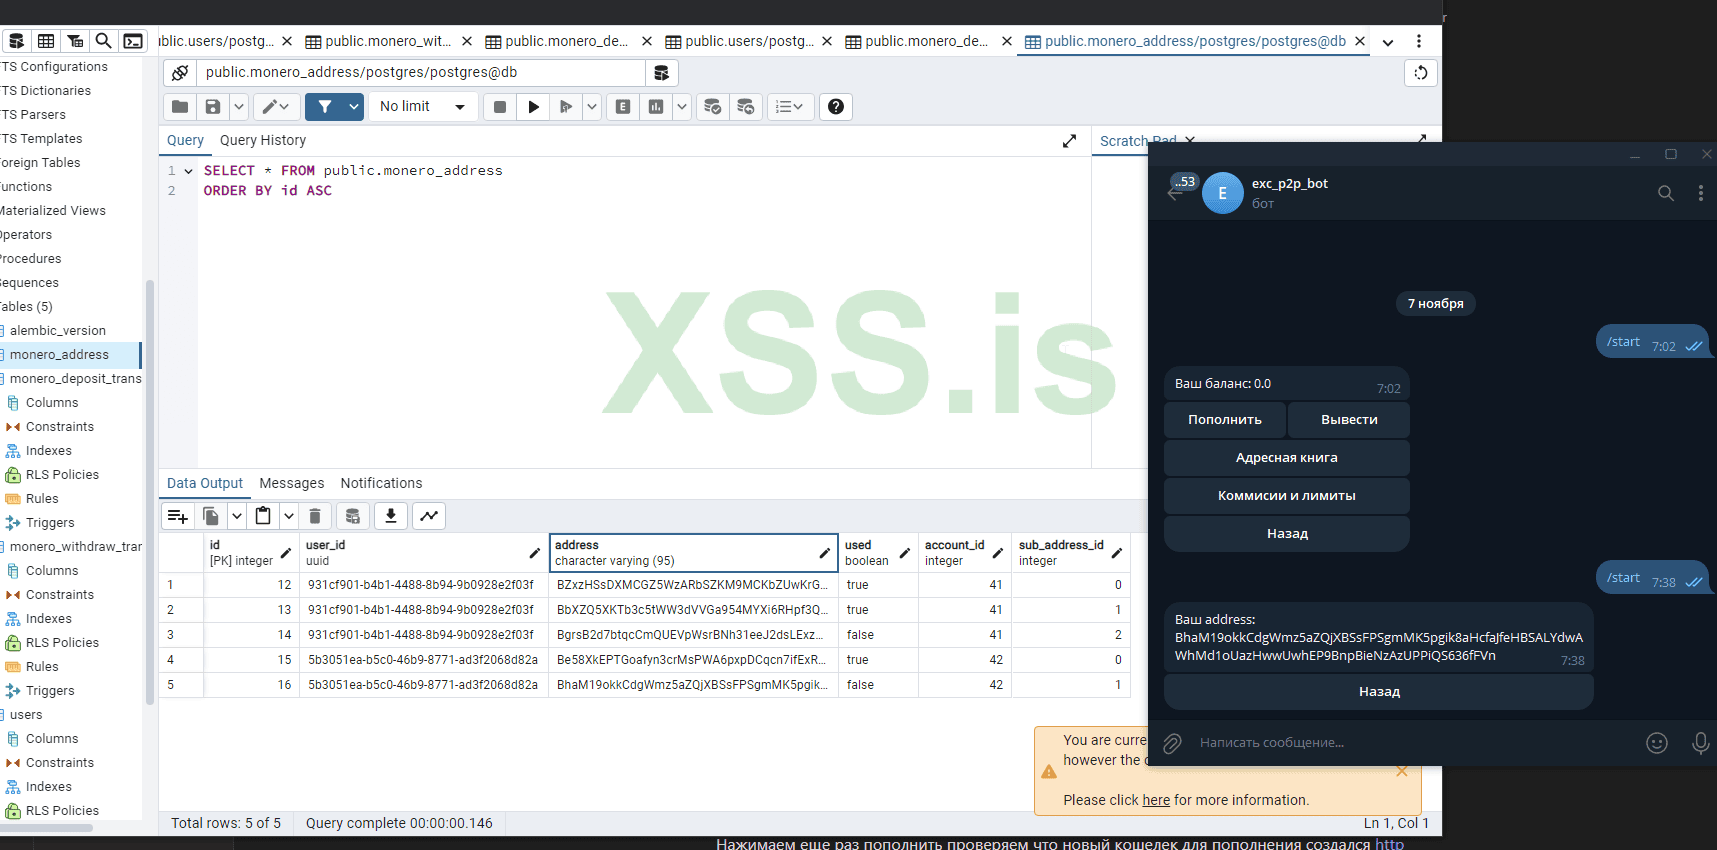Select alembic_version table in tree
This screenshot has width=1717, height=850.
pos(58,331)
